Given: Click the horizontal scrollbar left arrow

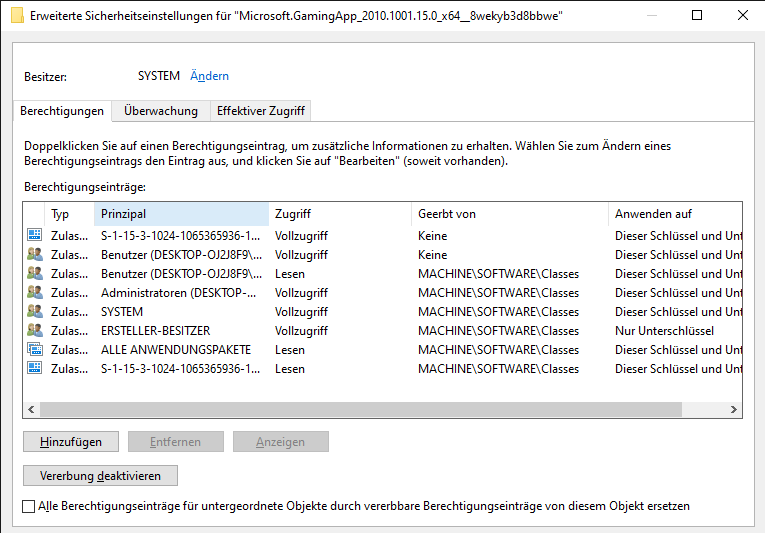Looking at the screenshot, I should tap(31, 410).
